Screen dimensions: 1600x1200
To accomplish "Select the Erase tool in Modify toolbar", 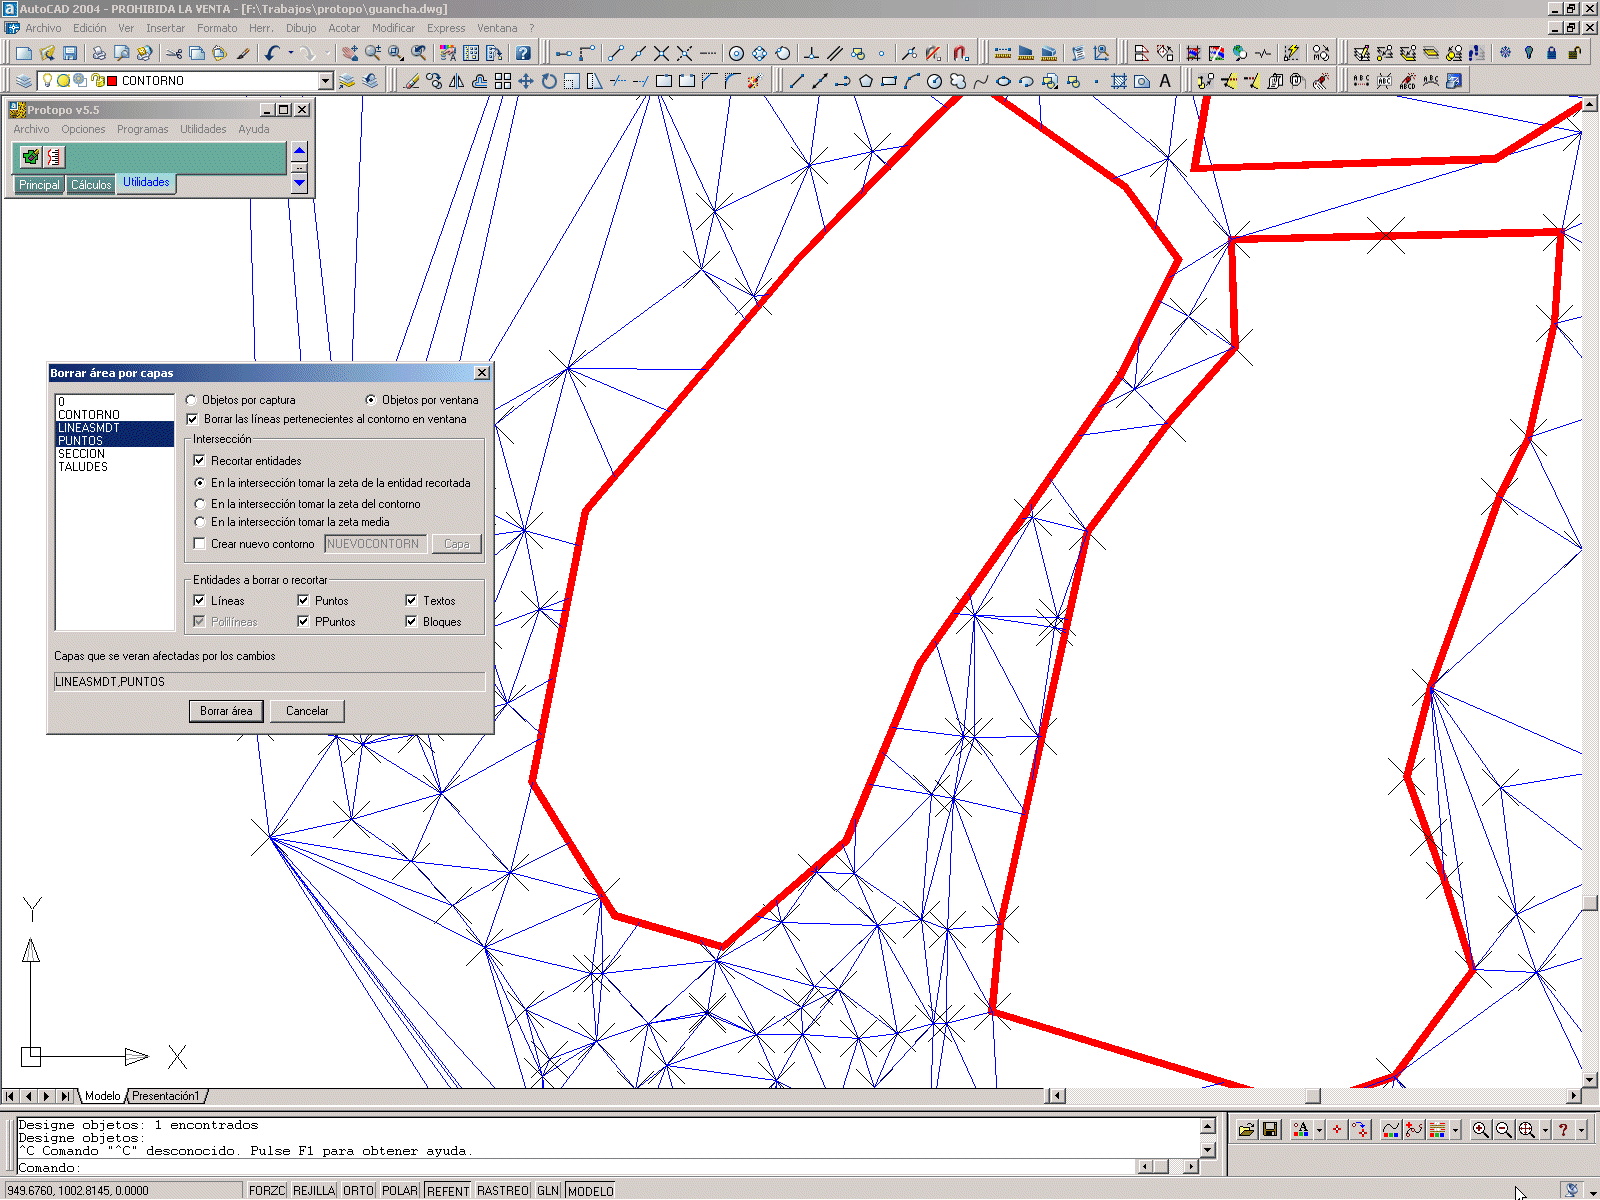I will 411,81.
